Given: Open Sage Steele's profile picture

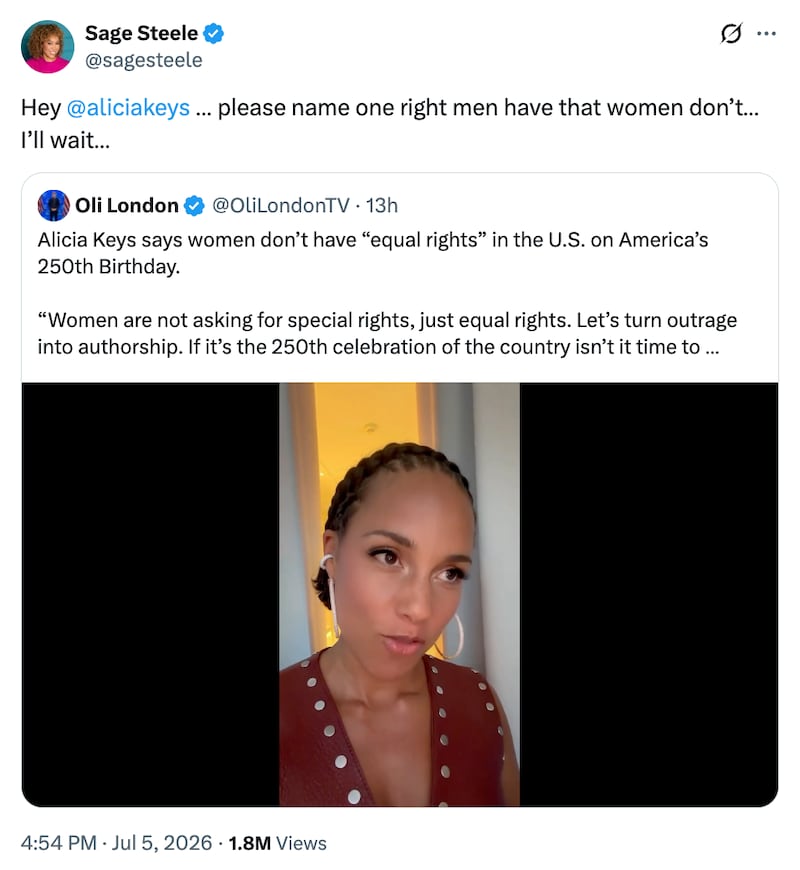Looking at the screenshot, I should click(x=48, y=47).
